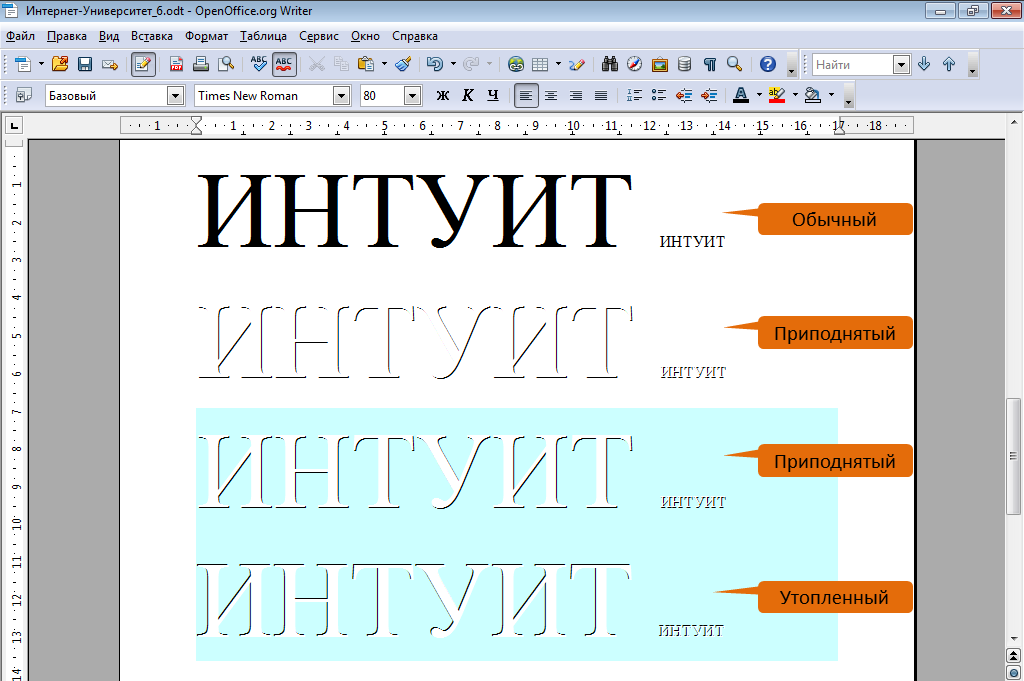Save the document with floppy icon
This screenshot has height=681, width=1024.
click(85, 65)
